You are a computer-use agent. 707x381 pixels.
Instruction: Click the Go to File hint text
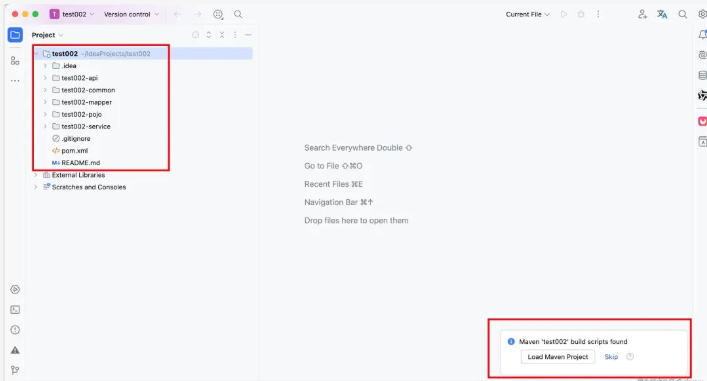pos(333,166)
